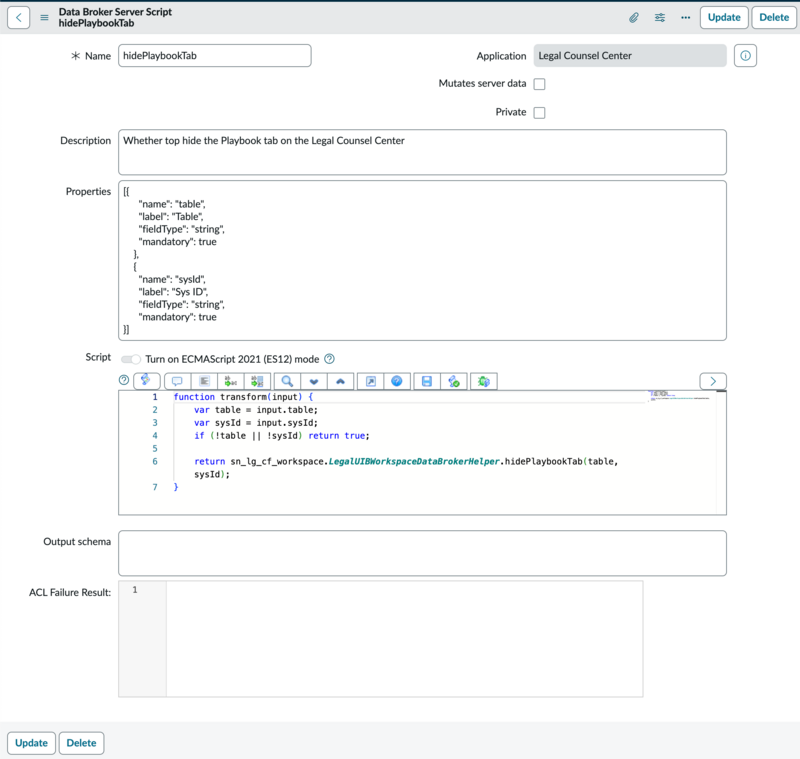Click the 'function transform(input) {' code line
Viewport: 800px width, 759px height.
243,397
